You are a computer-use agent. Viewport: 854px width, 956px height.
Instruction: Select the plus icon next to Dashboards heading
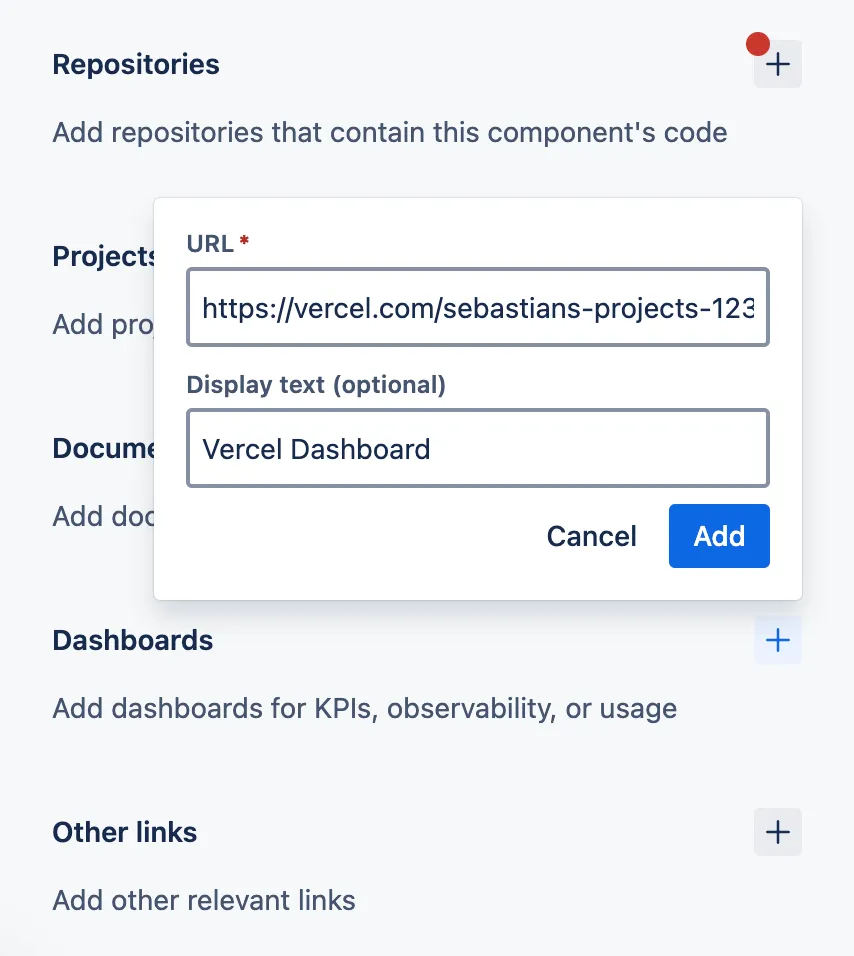point(777,640)
